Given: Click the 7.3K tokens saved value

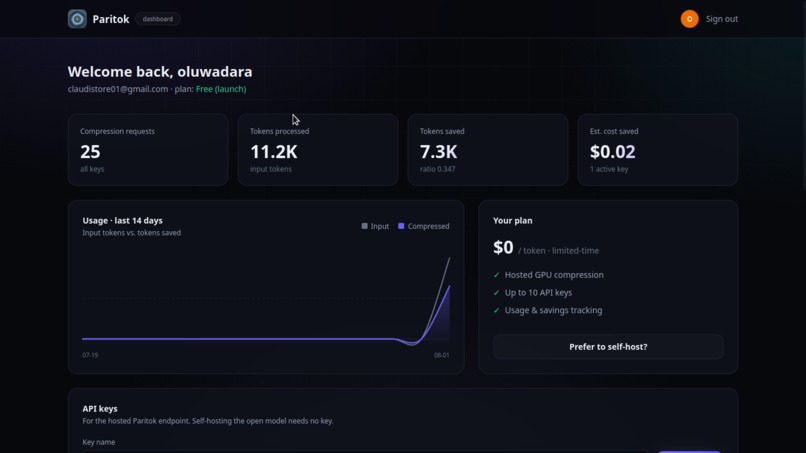Looking at the screenshot, I should point(438,152).
